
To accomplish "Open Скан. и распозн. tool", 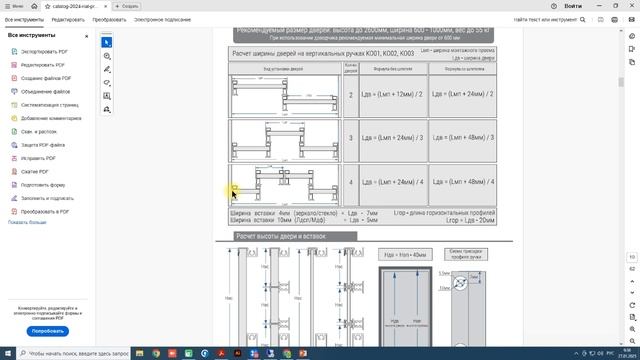I will point(39,132).
